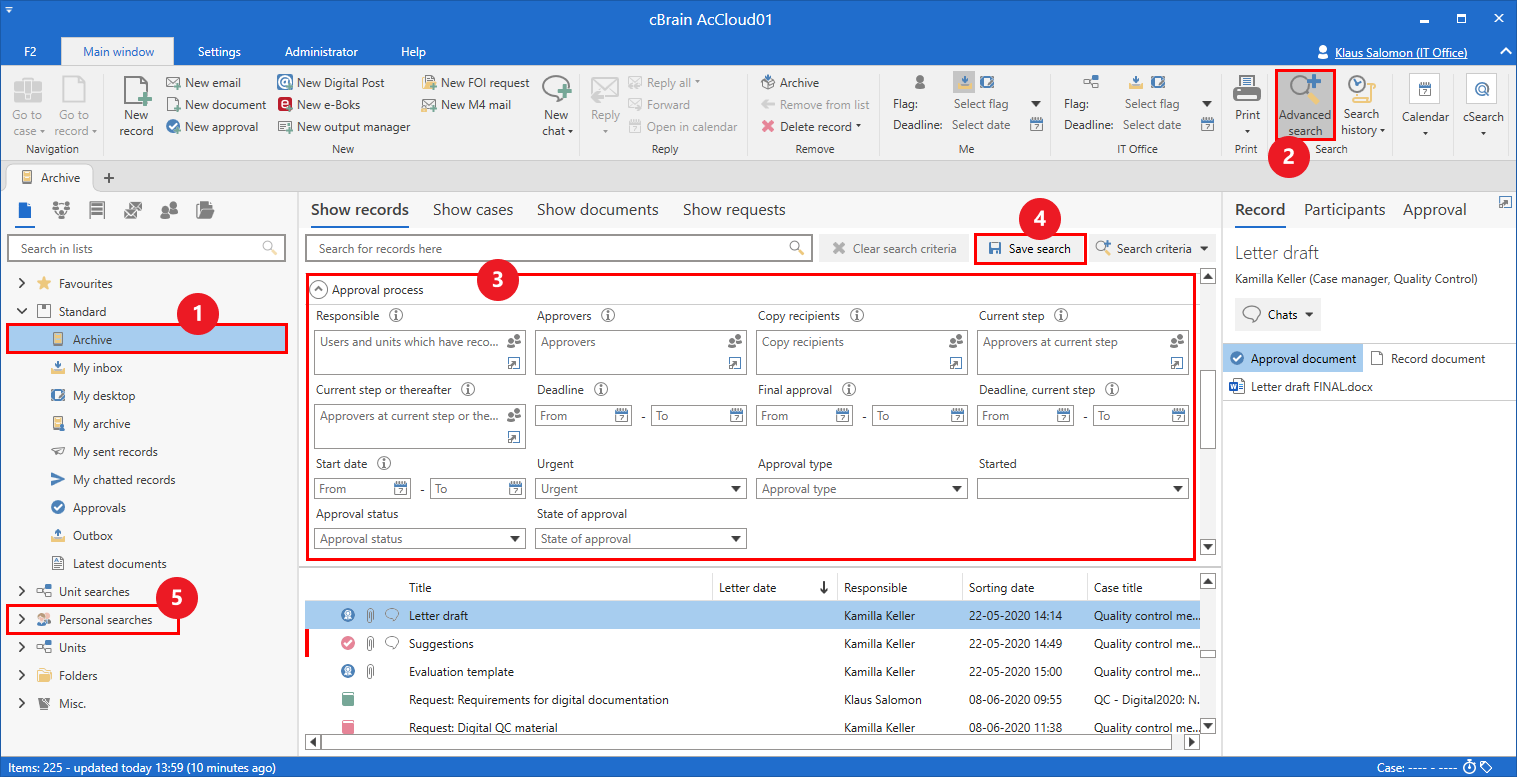1517x777 pixels.
Task: Open the Urgent dropdown
Action: point(736,489)
